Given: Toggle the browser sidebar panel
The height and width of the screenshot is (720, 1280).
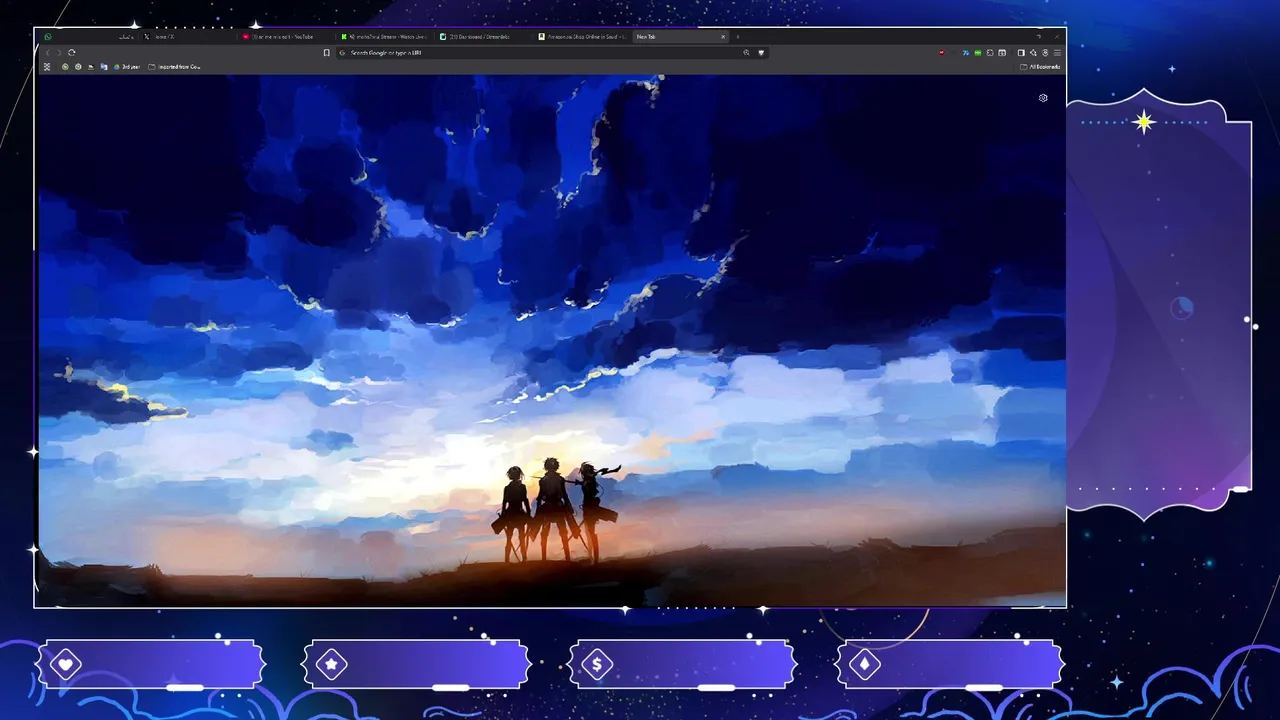Looking at the screenshot, I should (x=1021, y=53).
